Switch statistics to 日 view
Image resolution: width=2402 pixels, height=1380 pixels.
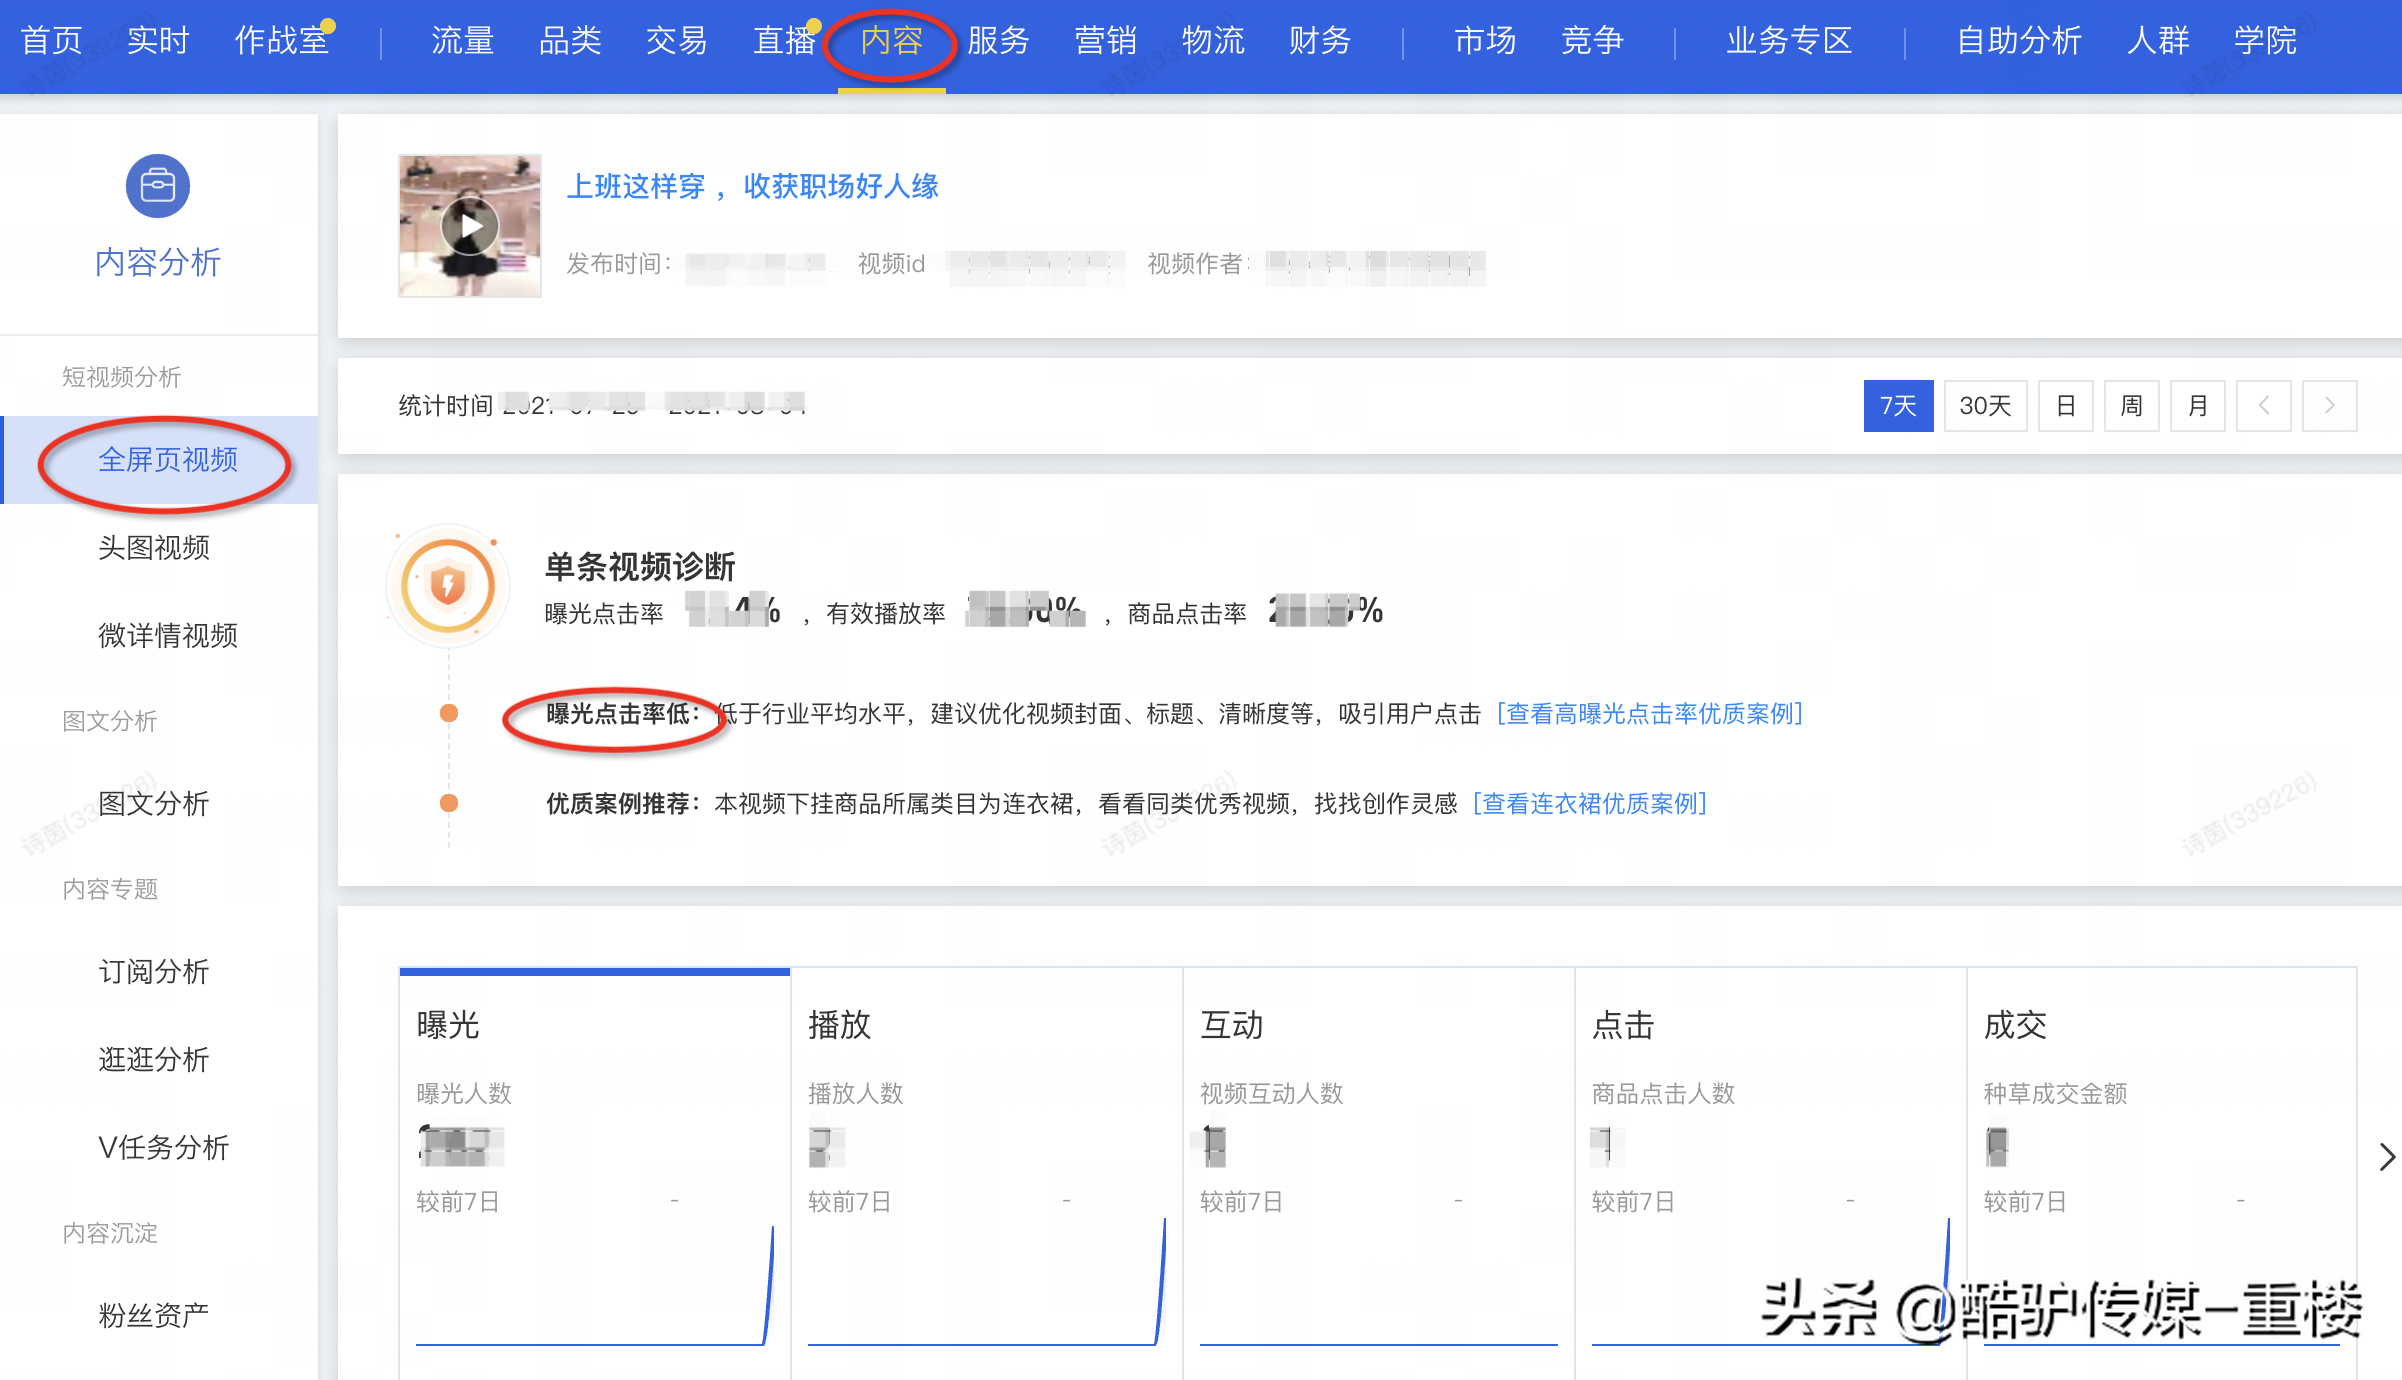2065,405
